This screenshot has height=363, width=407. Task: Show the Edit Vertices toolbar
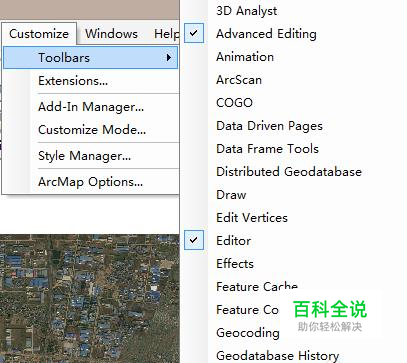point(252,218)
